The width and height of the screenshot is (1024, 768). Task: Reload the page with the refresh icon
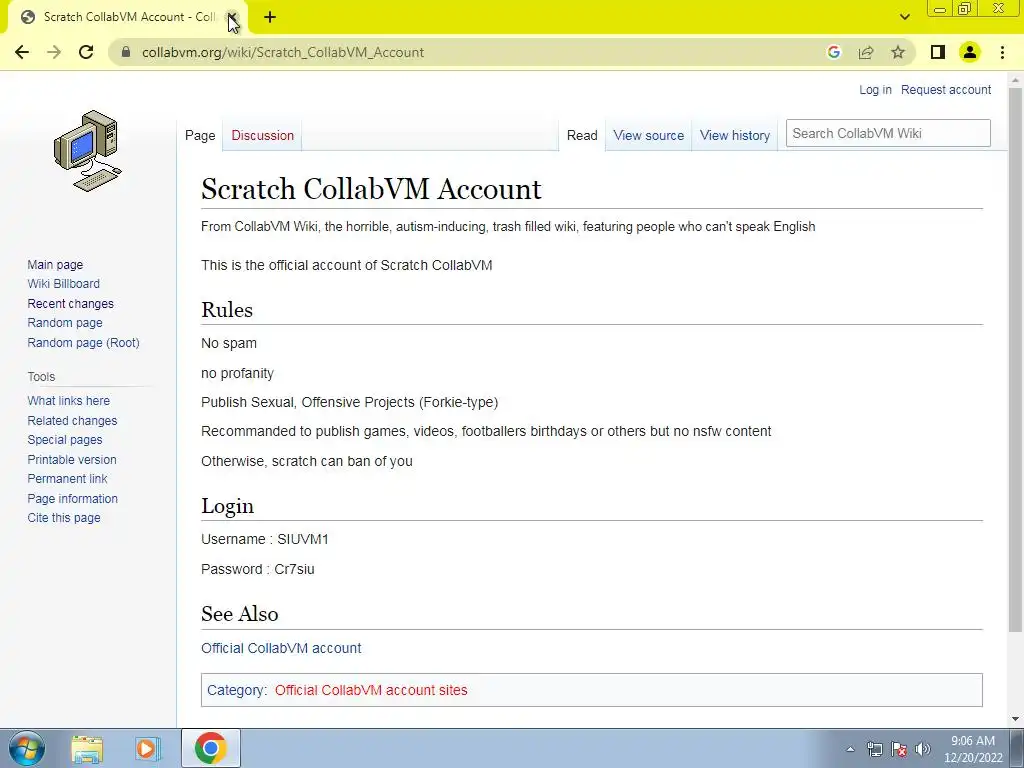coord(86,52)
